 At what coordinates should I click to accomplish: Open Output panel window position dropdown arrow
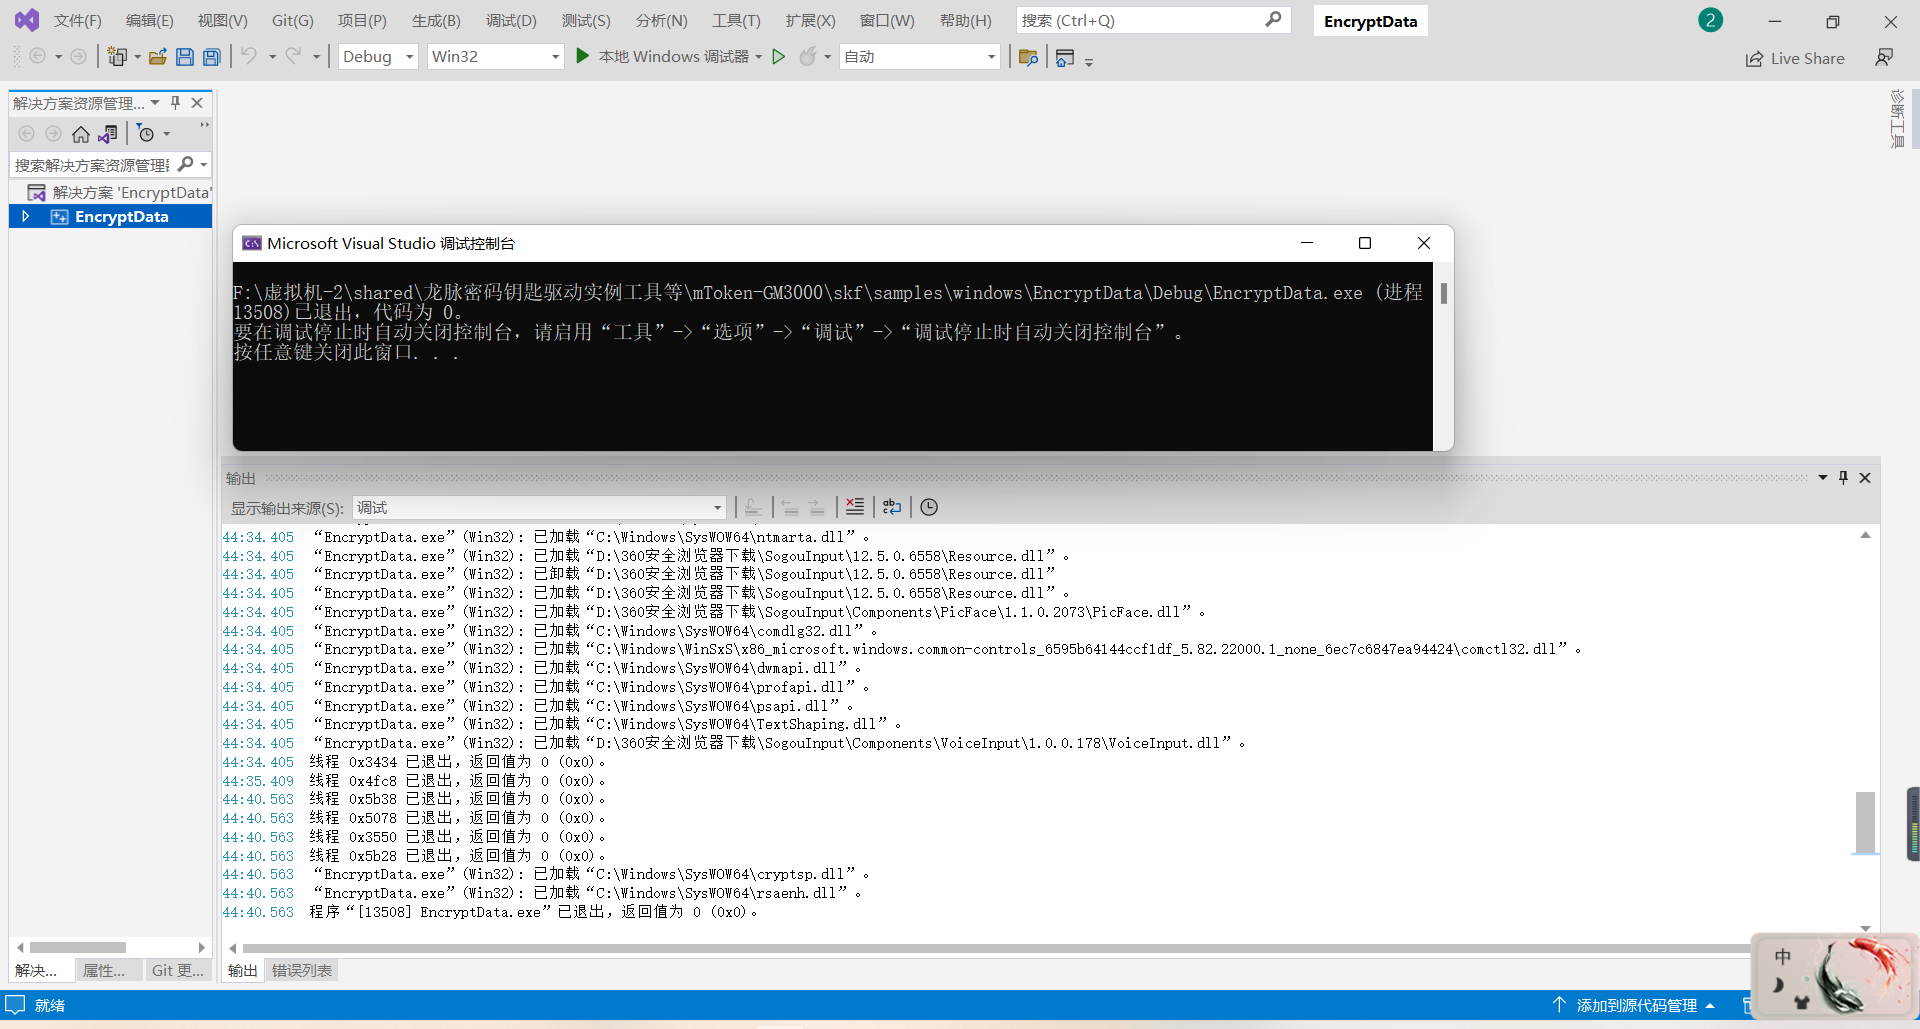pos(1823,478)
